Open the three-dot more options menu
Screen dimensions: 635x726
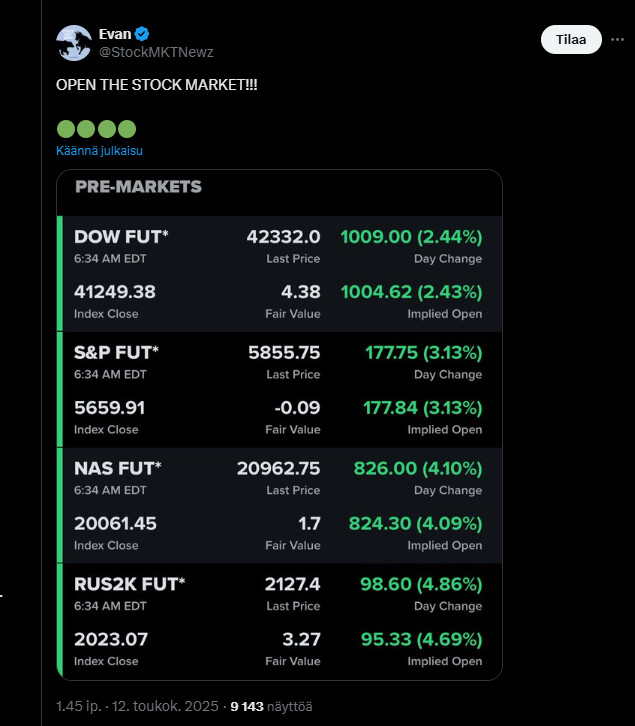point(617,40)
